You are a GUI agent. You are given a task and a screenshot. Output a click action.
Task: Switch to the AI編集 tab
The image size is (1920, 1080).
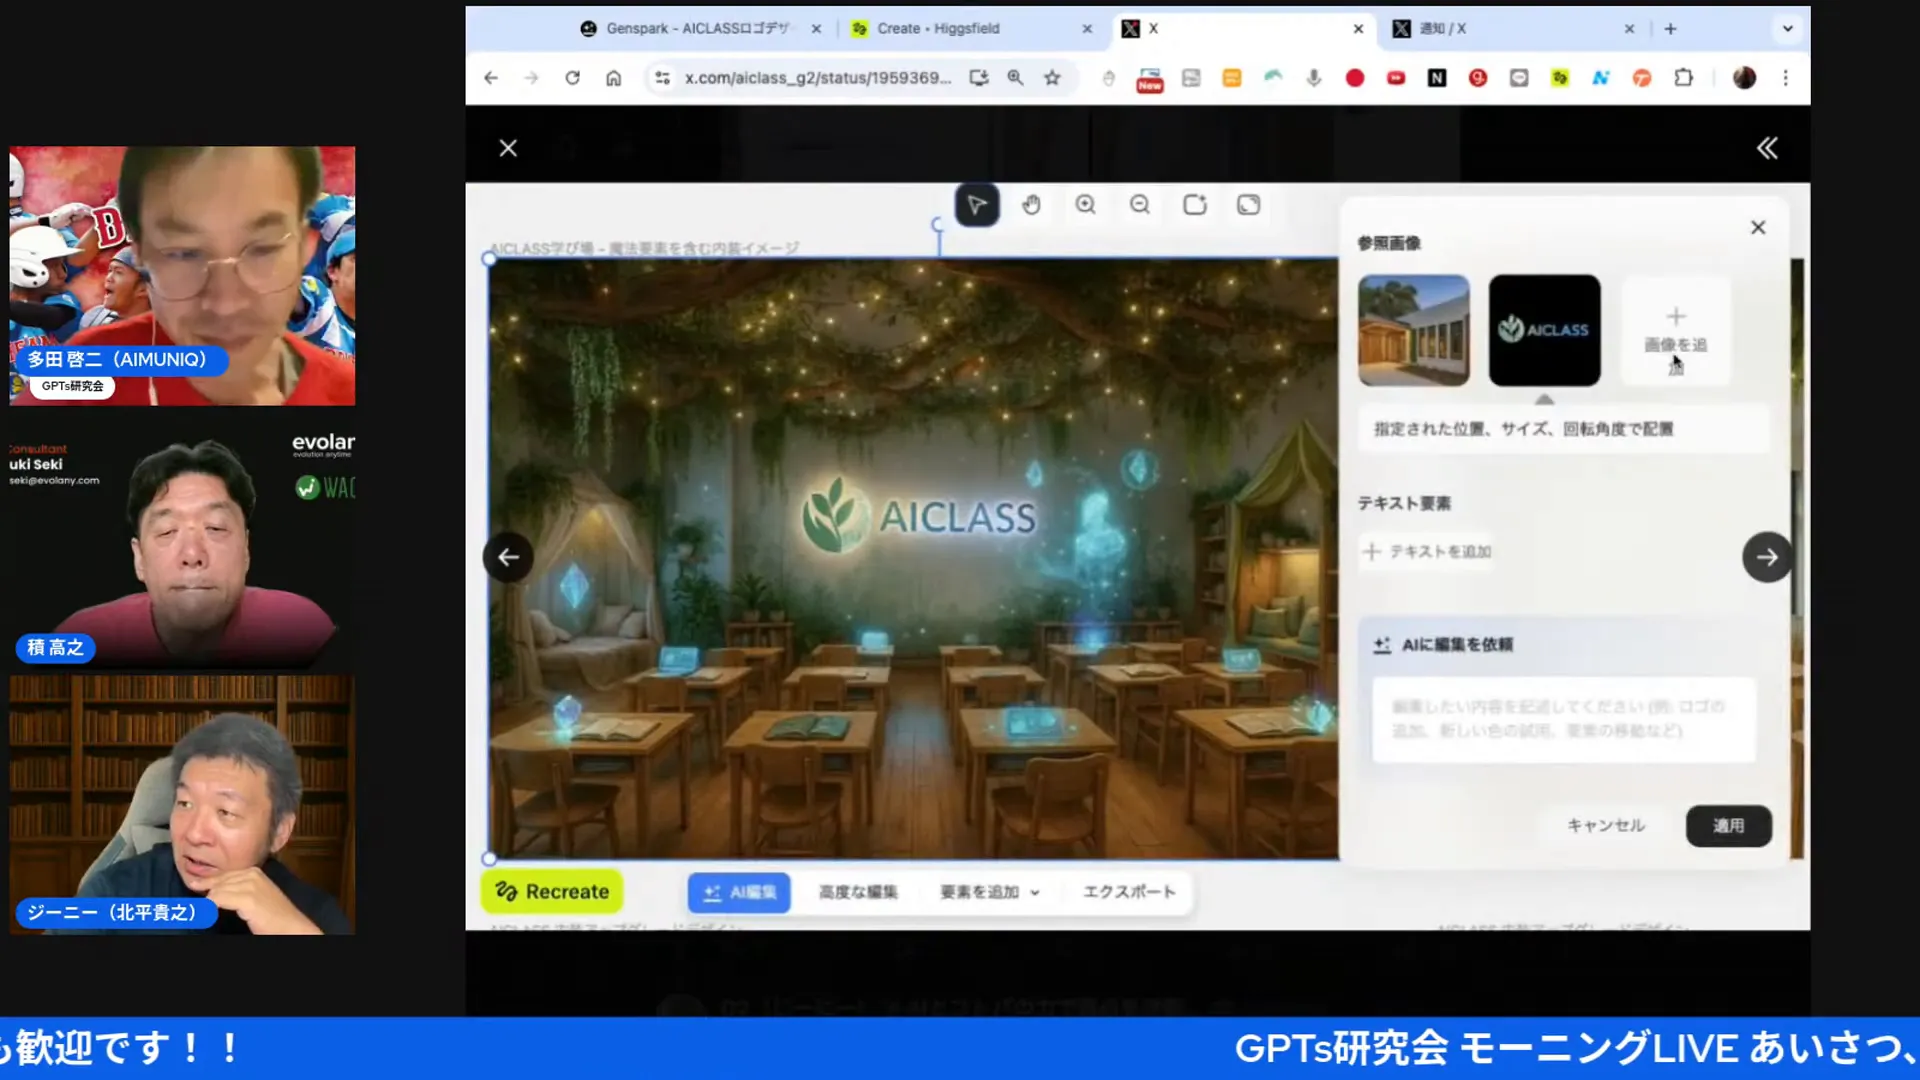[739, 892]
